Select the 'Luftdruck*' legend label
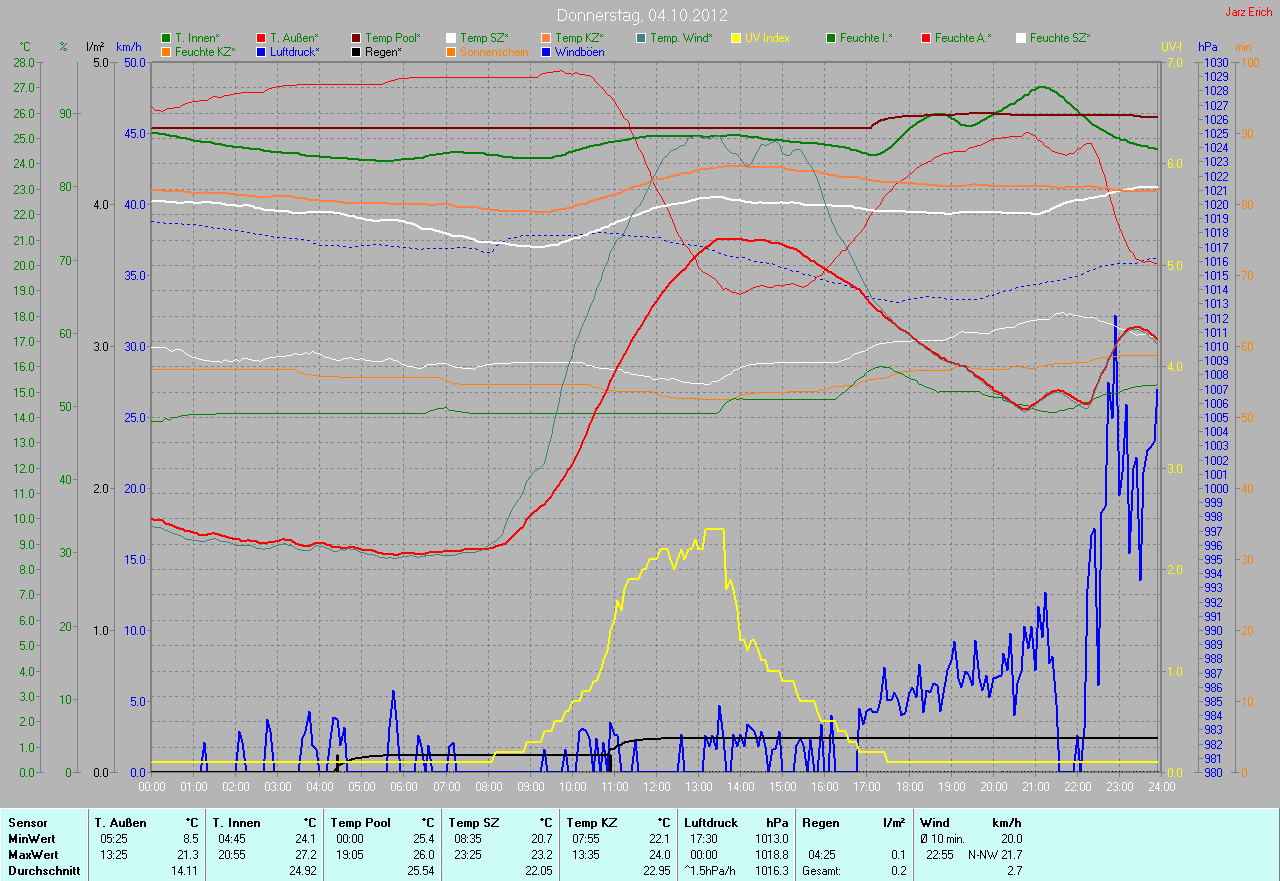1280x881 pixels. pyautogui.click(x=295, y=51)
